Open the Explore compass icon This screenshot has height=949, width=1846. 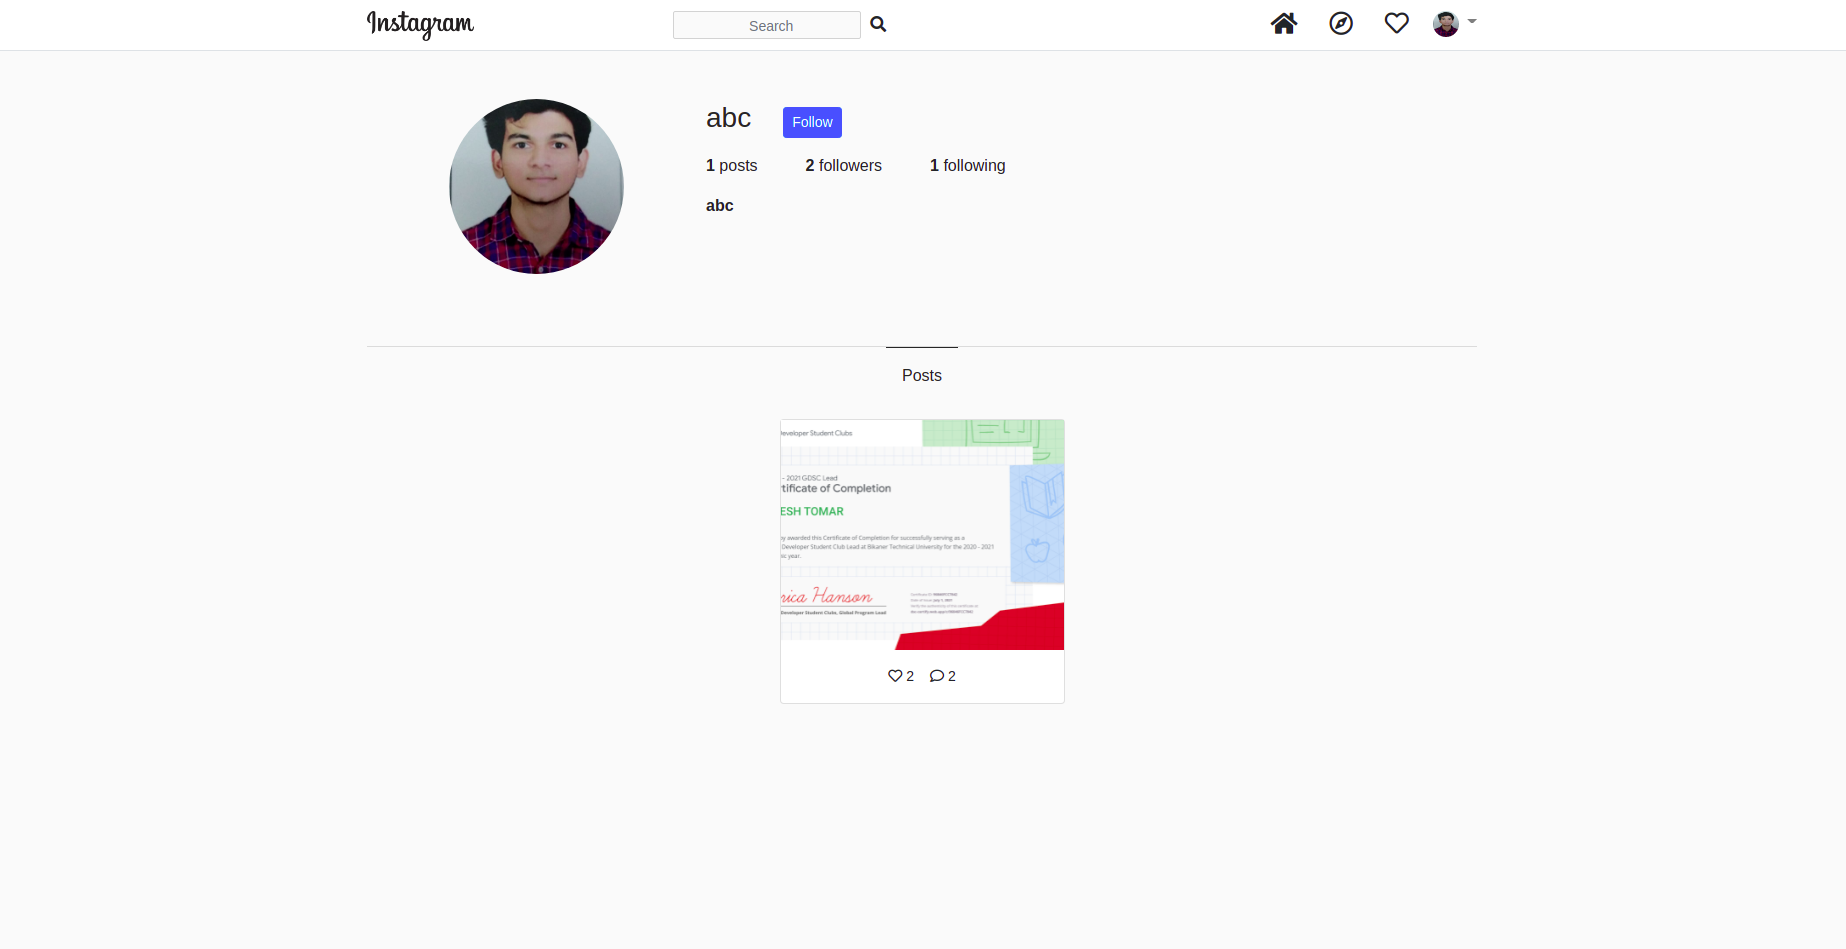point(1340,24)
